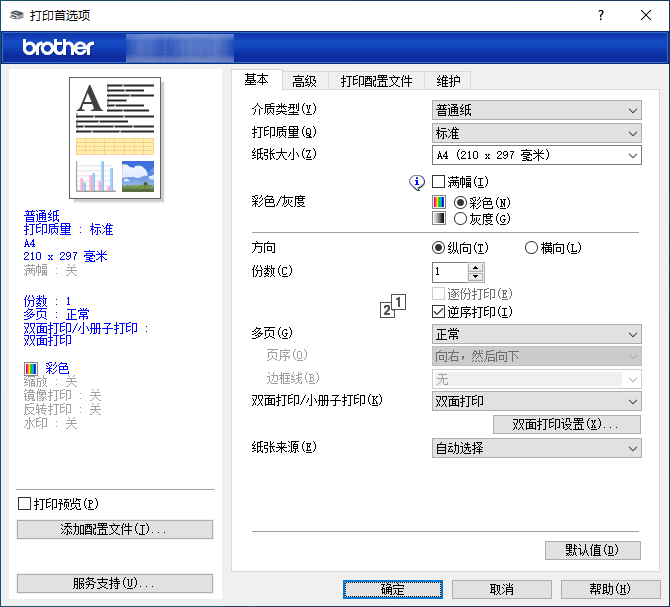Click the brother logo

coord(58,47)
